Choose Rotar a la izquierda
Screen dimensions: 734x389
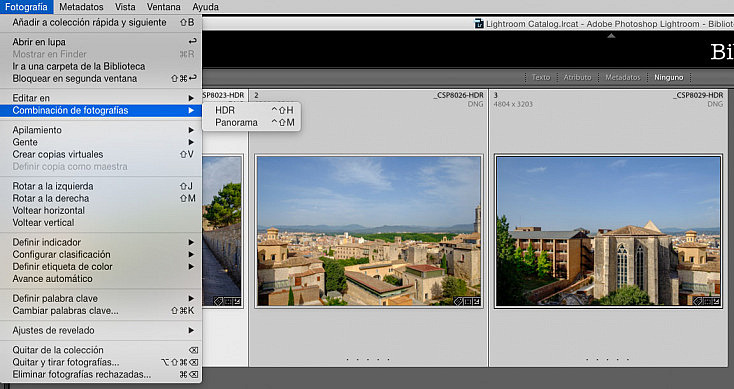101,186
